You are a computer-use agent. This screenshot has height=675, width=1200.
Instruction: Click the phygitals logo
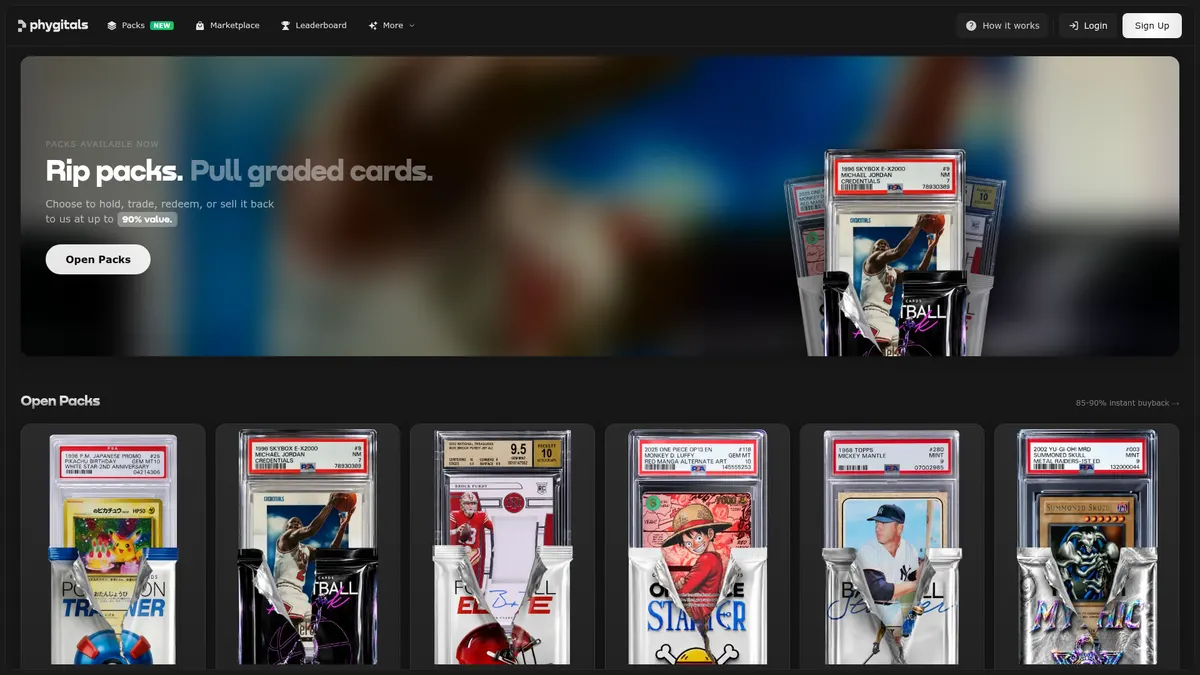click(52, 25)
